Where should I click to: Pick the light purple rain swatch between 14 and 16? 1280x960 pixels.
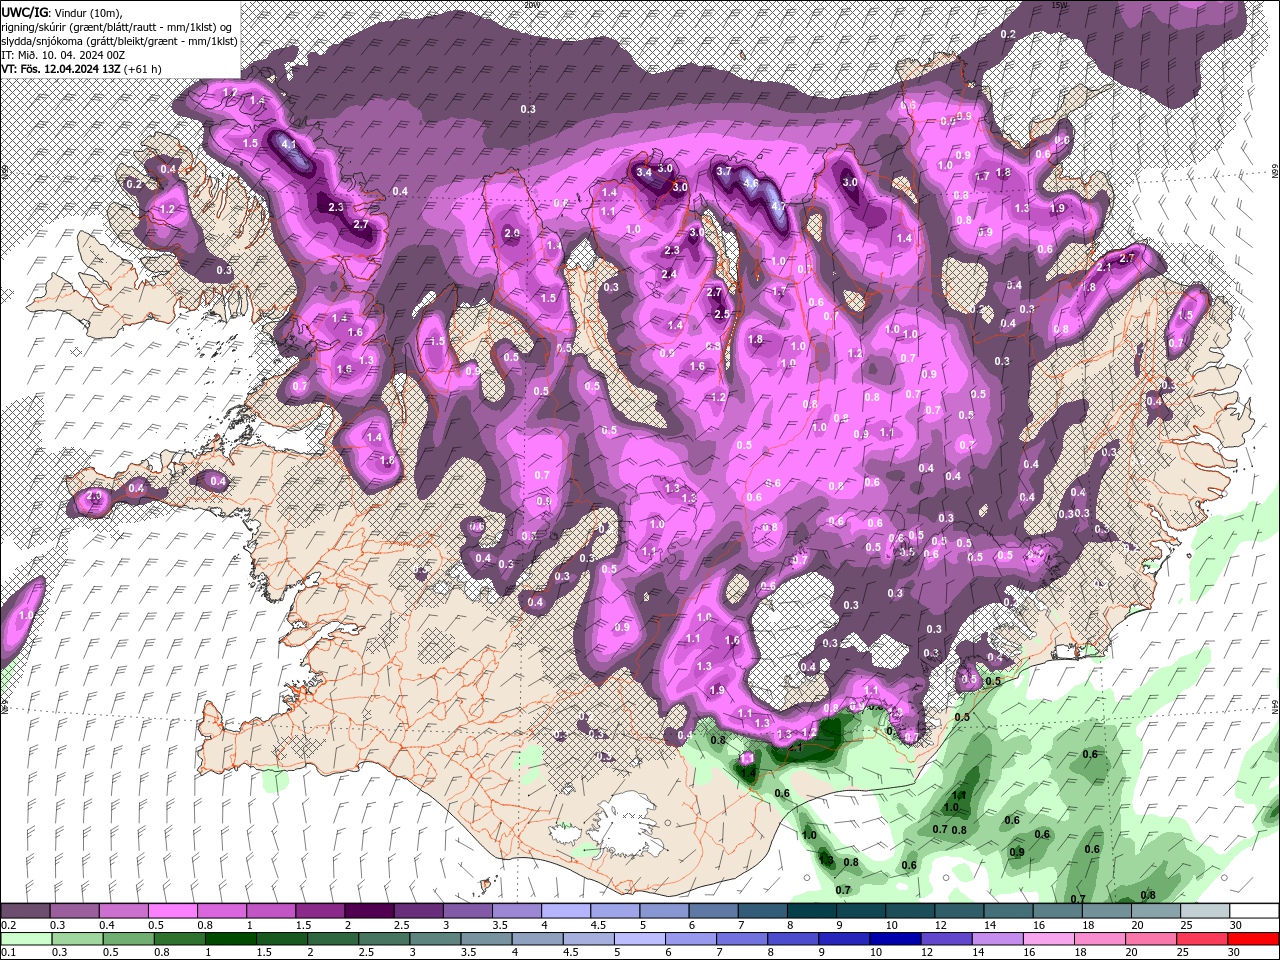click(996, 939)
